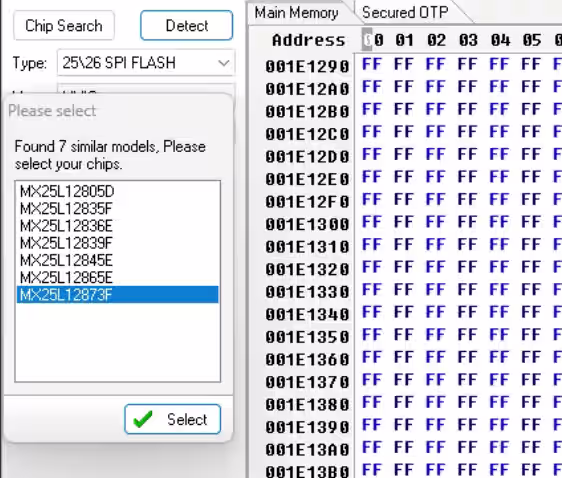
Task: Click address row 001E1310
Action: click(308, 247)
